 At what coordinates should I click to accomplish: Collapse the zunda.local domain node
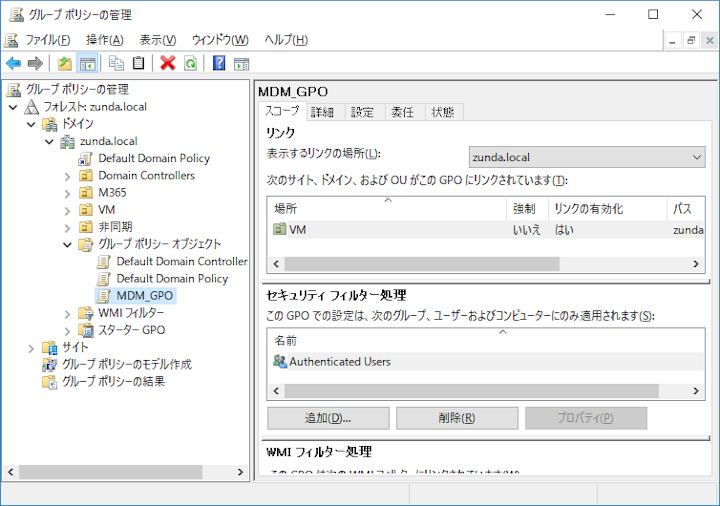[49, 142]
